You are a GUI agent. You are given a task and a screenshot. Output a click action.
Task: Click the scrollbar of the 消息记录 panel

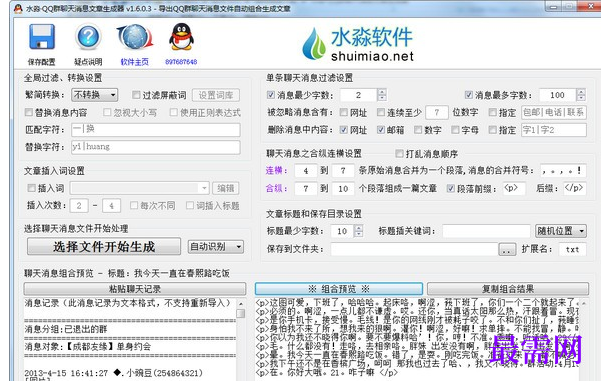point(241,340)
